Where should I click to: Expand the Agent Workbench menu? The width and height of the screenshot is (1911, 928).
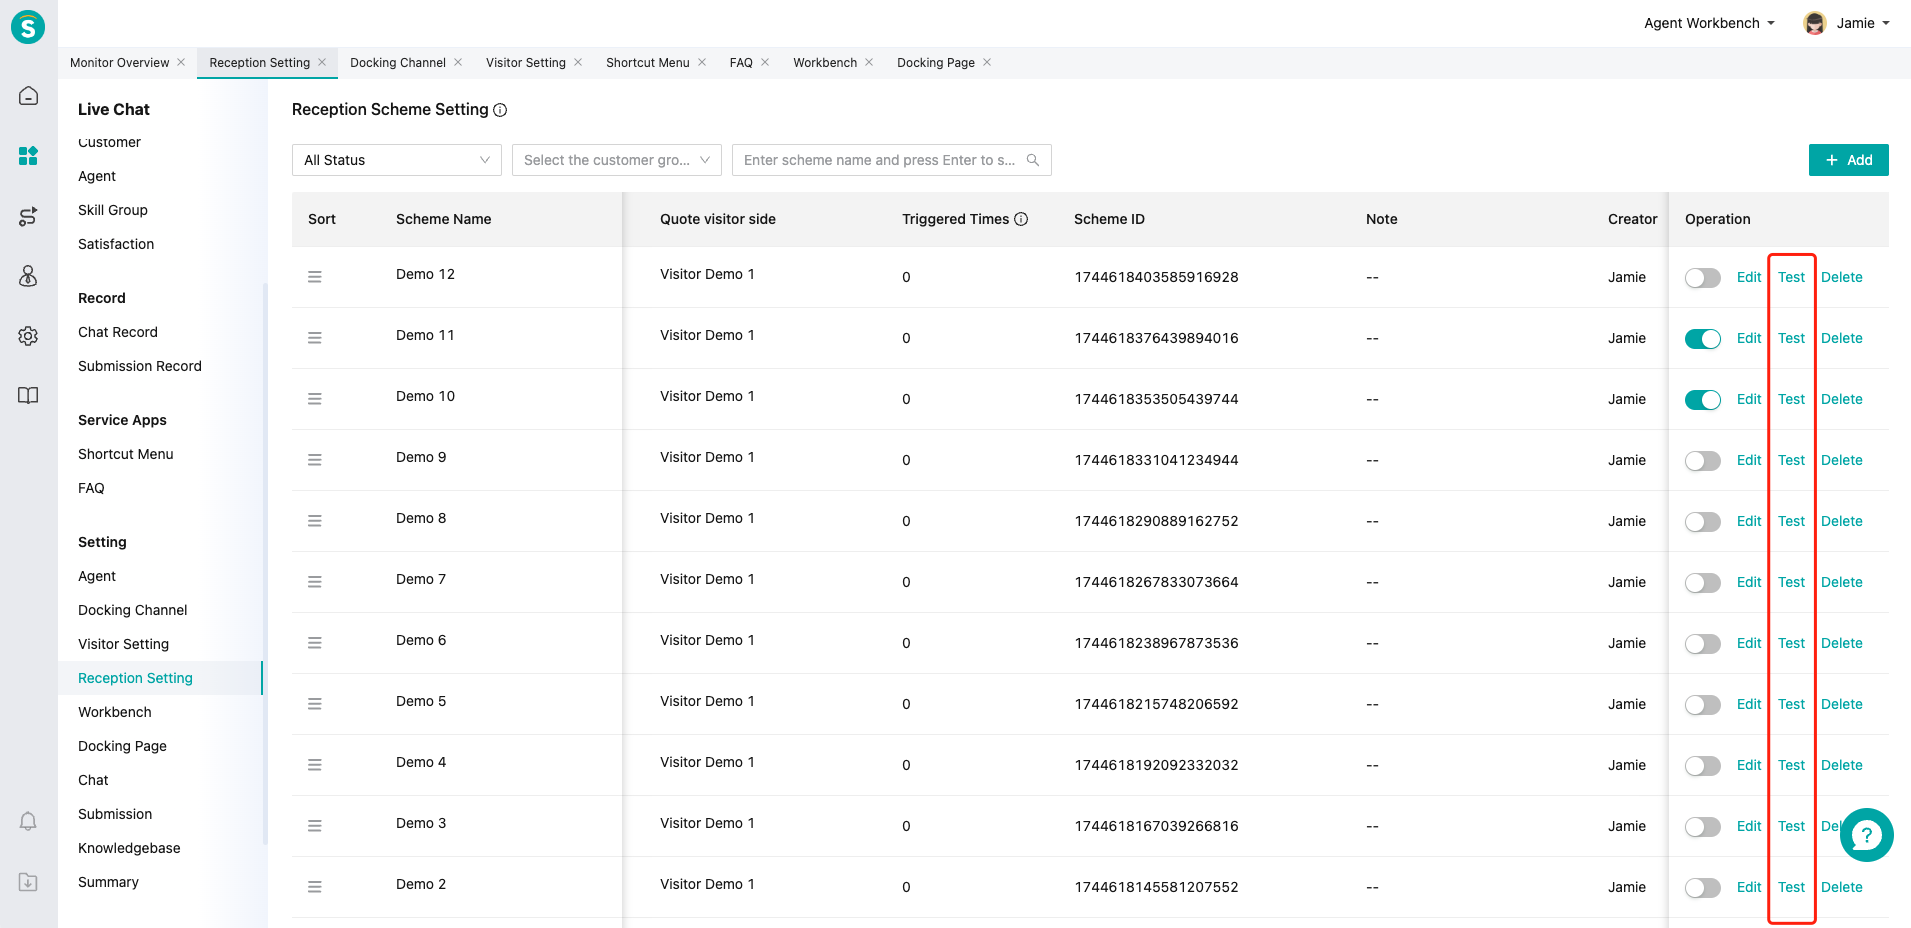[1709, 23]
